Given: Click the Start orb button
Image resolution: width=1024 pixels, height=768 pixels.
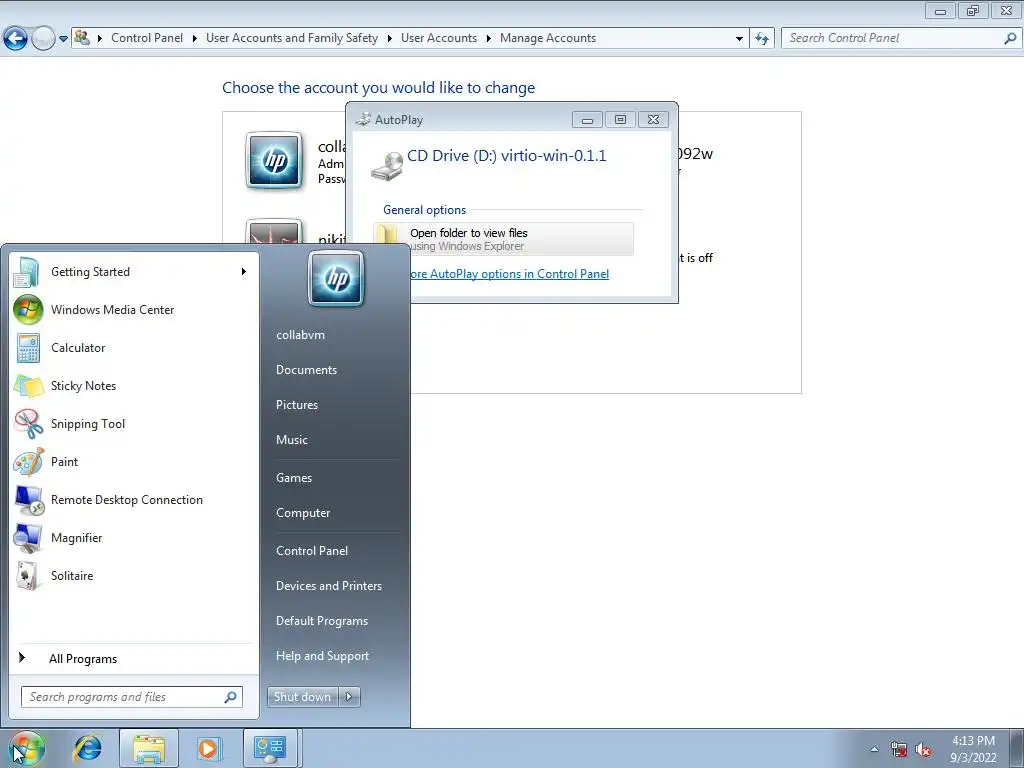Looking at the screenshot, I should click(26, 749).
